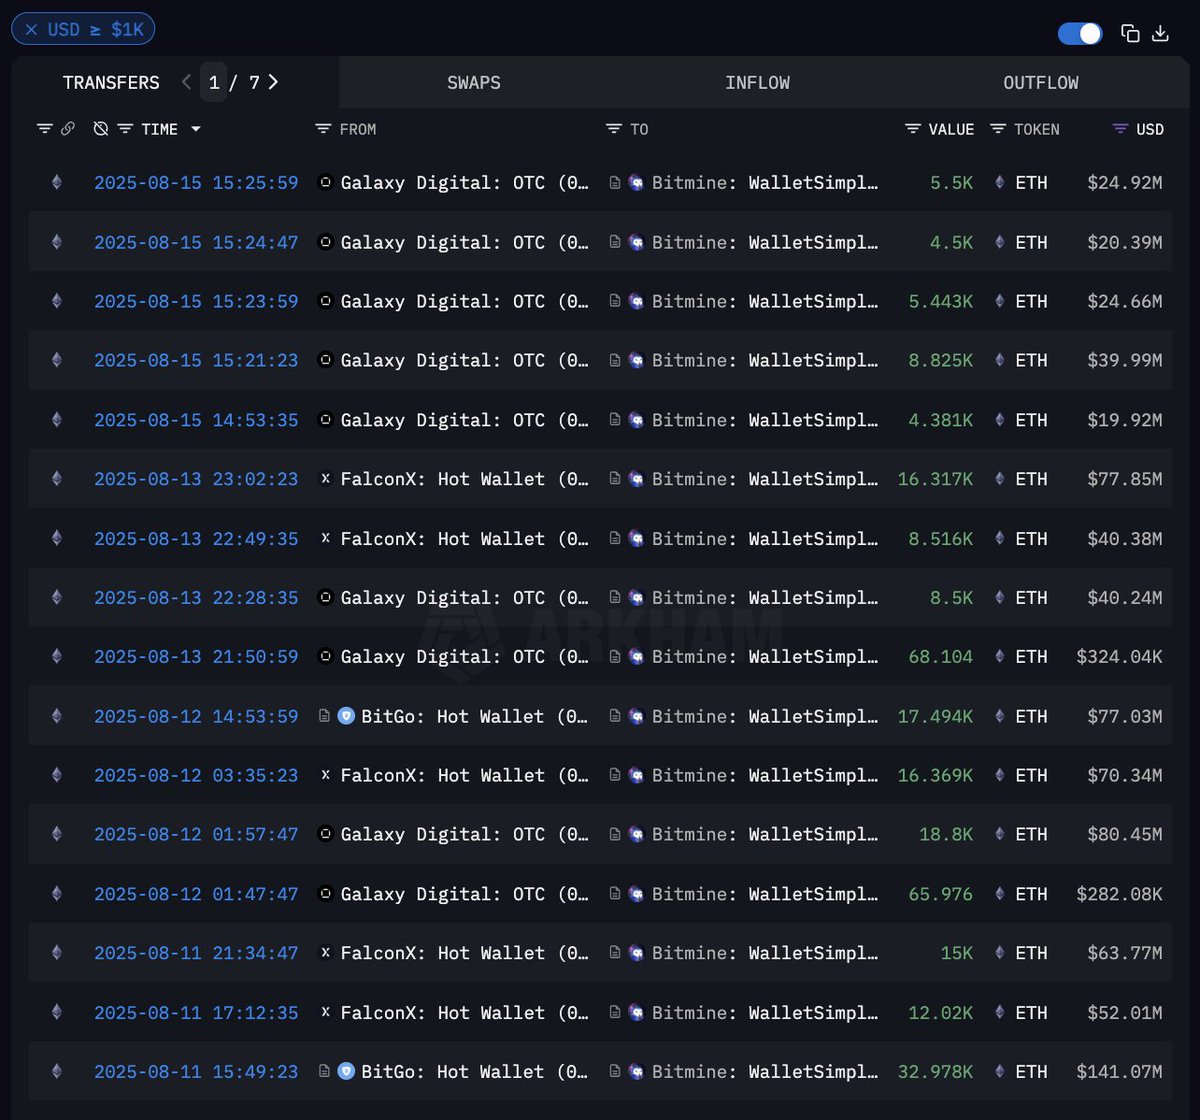This screenshot has width=1200, height=1120.
Task: Click the $80.45M USD amount
Action: [x=1125, y=834]
